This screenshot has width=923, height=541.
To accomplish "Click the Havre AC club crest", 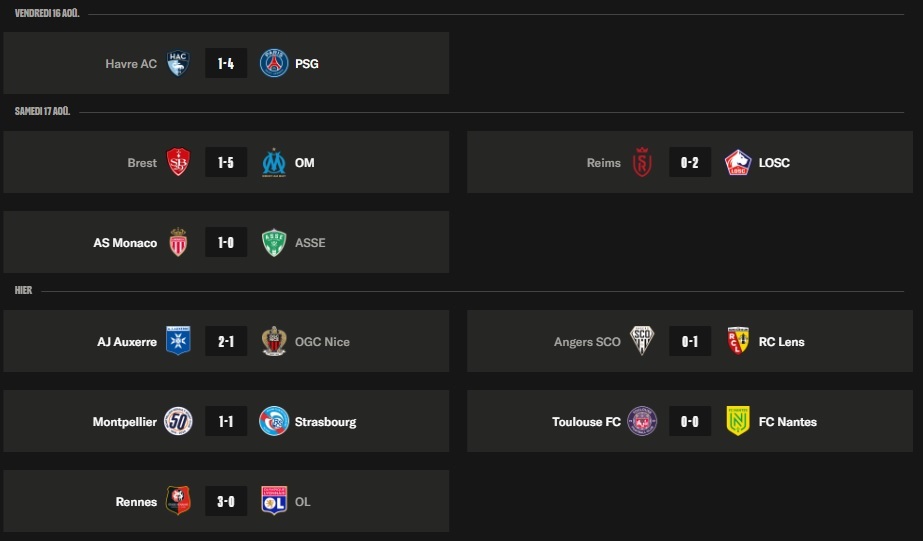I will [178, 64].
